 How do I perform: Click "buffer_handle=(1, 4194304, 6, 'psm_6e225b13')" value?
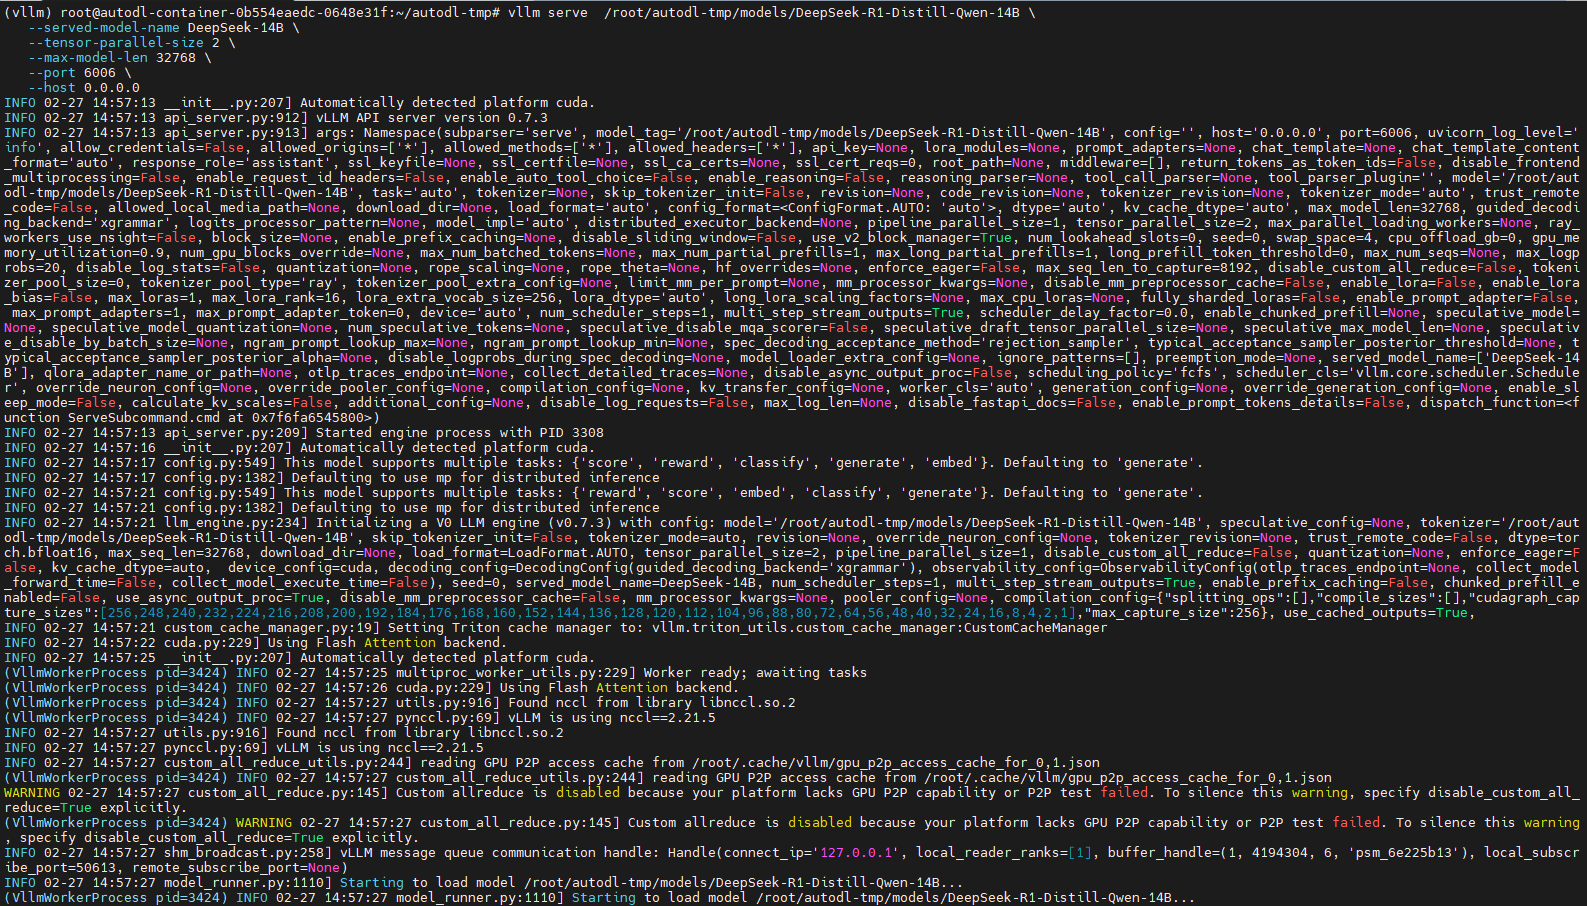pos(1287,853)
